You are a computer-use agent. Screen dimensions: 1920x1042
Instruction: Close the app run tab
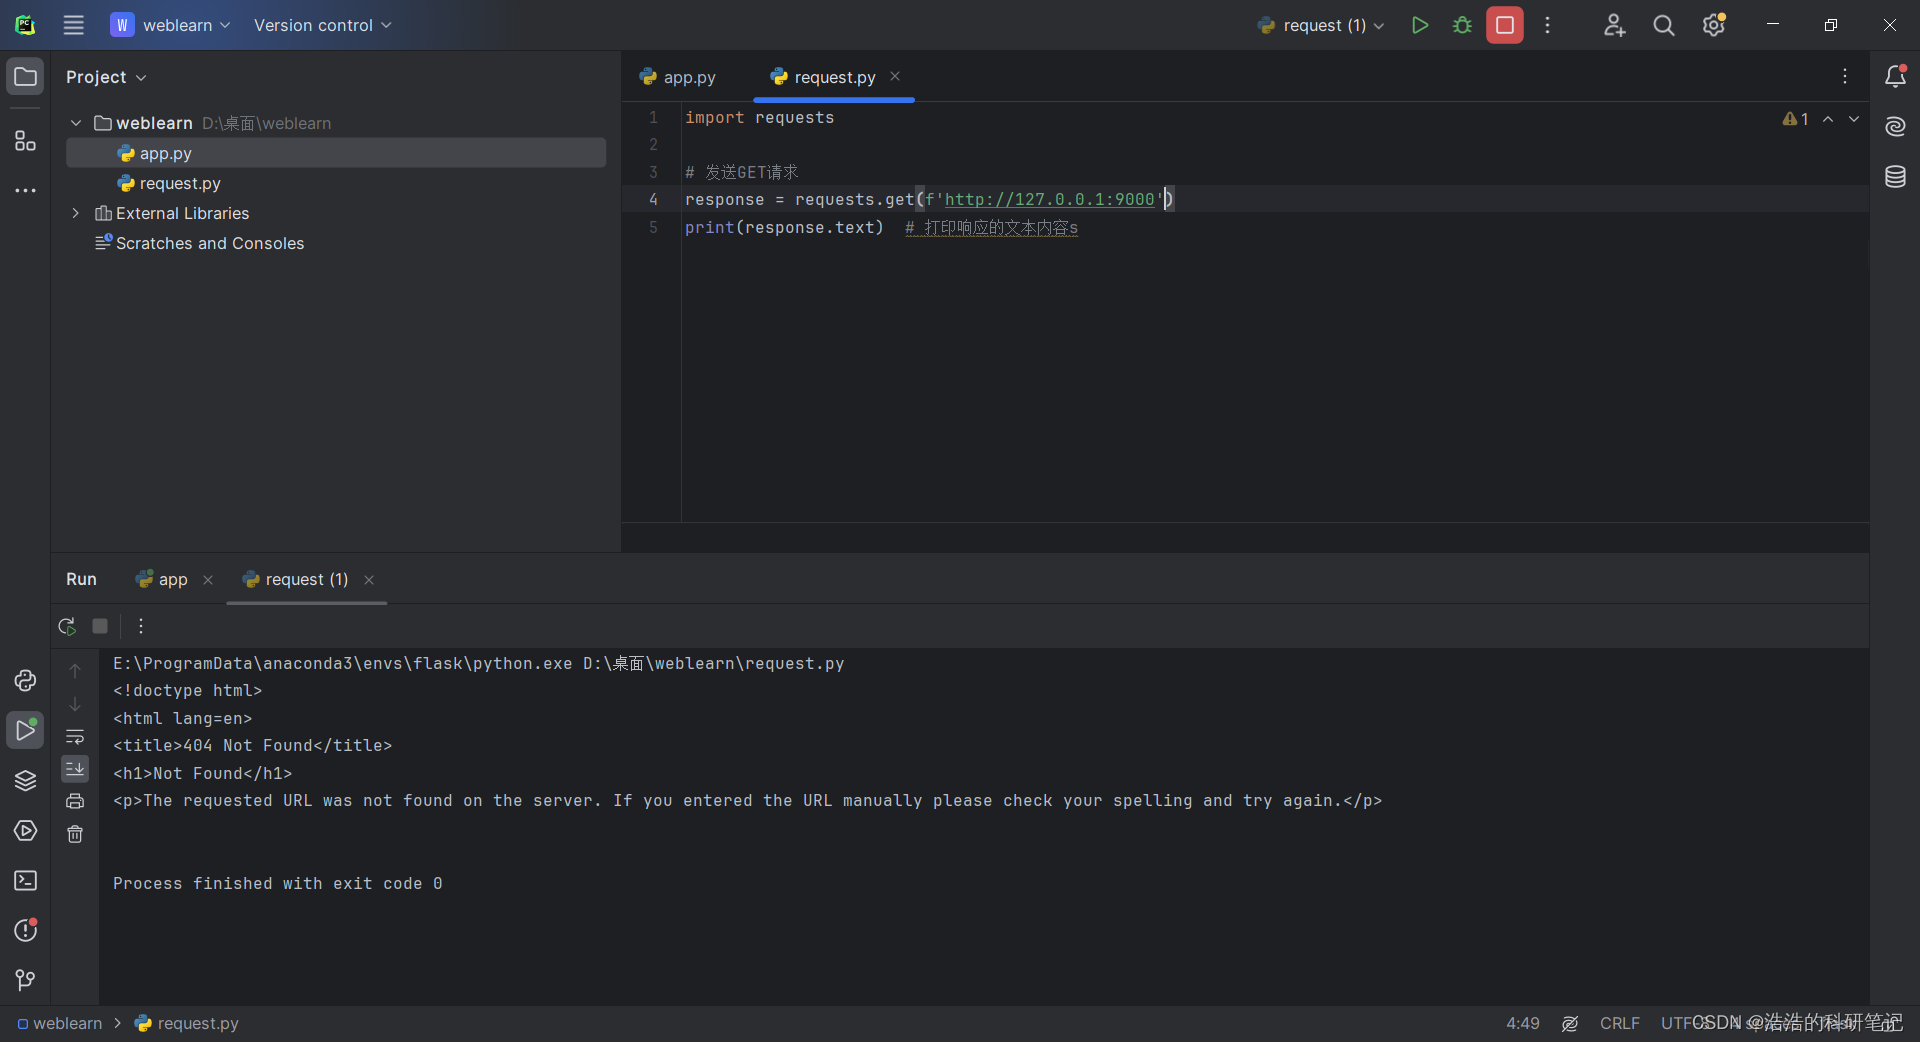(208, 580)
